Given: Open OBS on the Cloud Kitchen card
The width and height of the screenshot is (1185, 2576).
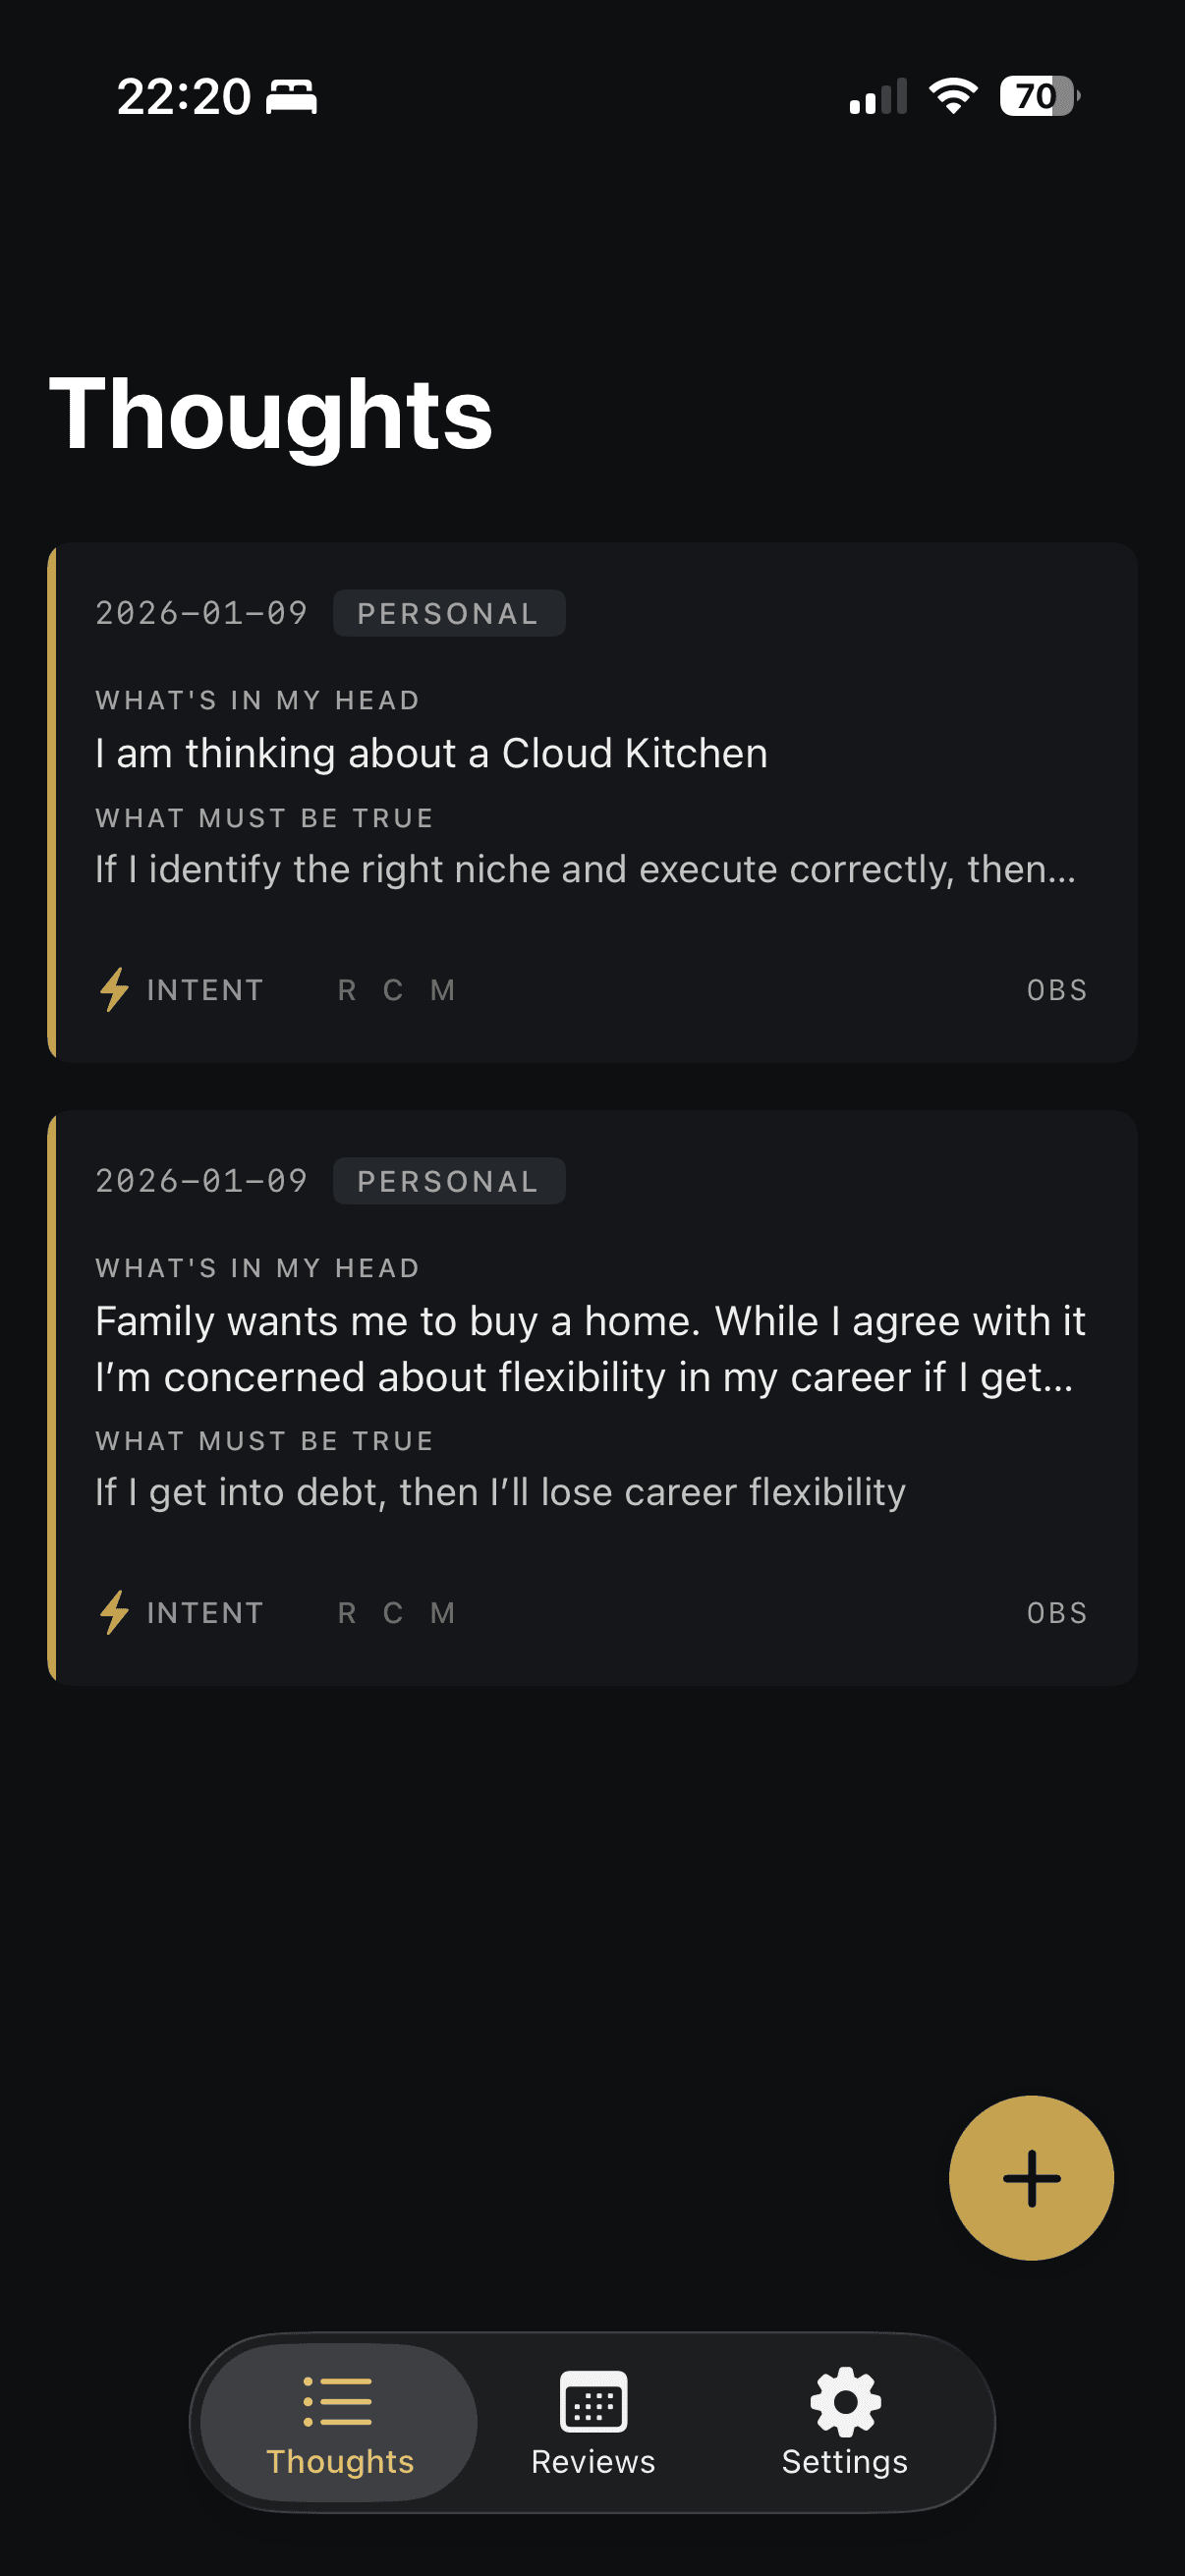Looking at the screenshot, I should [x=1056, y=990].
